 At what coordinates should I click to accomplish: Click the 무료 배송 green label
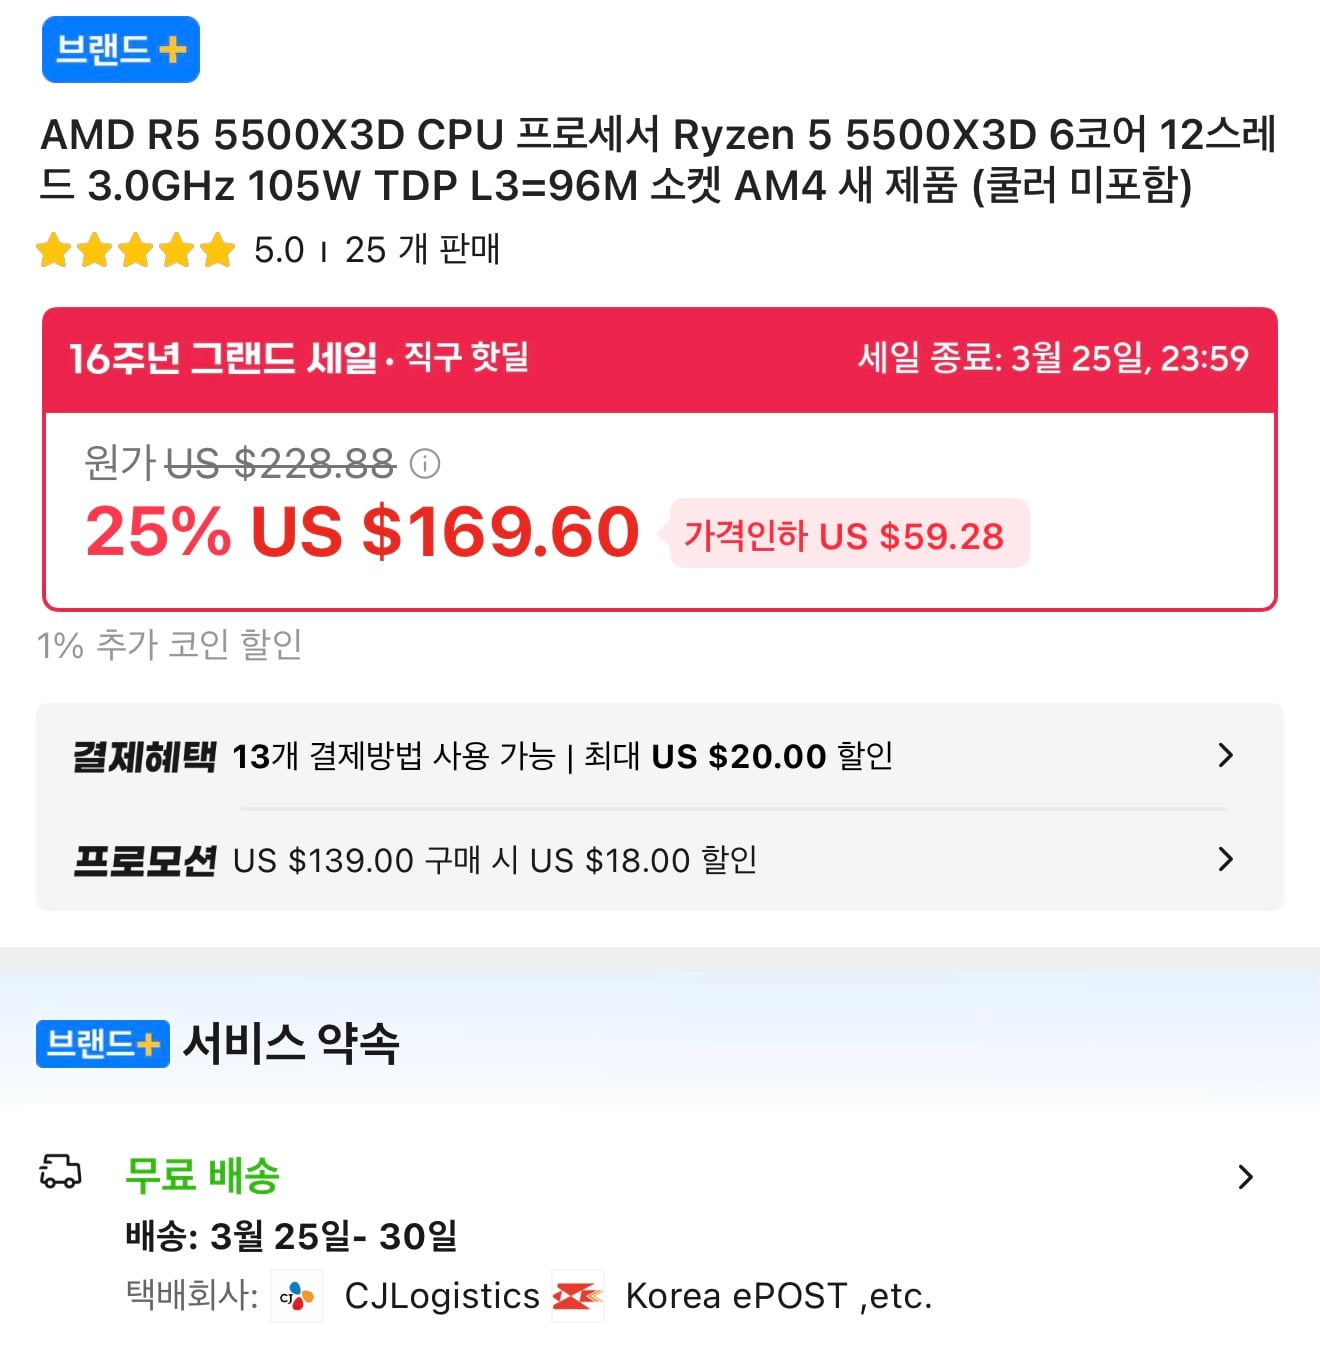[202, 1175]
